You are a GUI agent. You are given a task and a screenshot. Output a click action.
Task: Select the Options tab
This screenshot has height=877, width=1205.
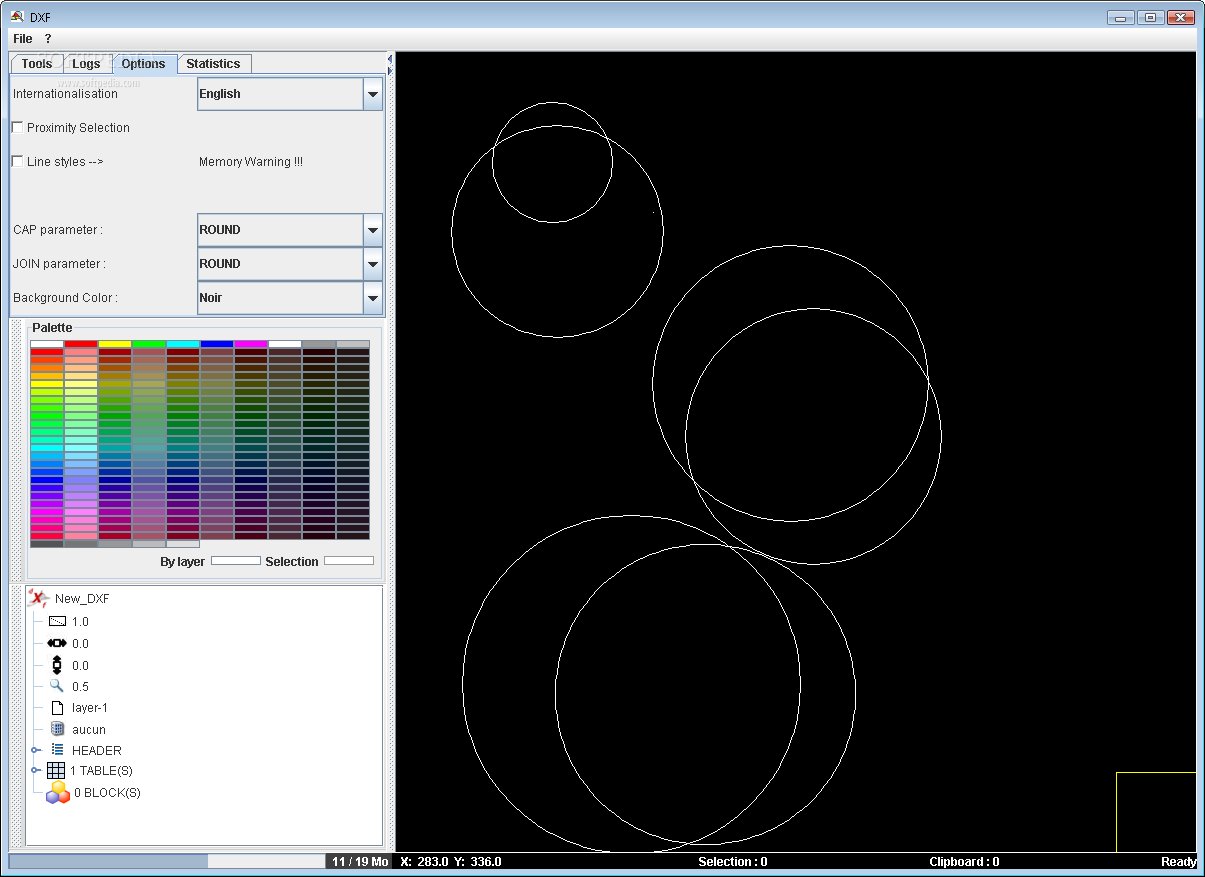point(144,64)
